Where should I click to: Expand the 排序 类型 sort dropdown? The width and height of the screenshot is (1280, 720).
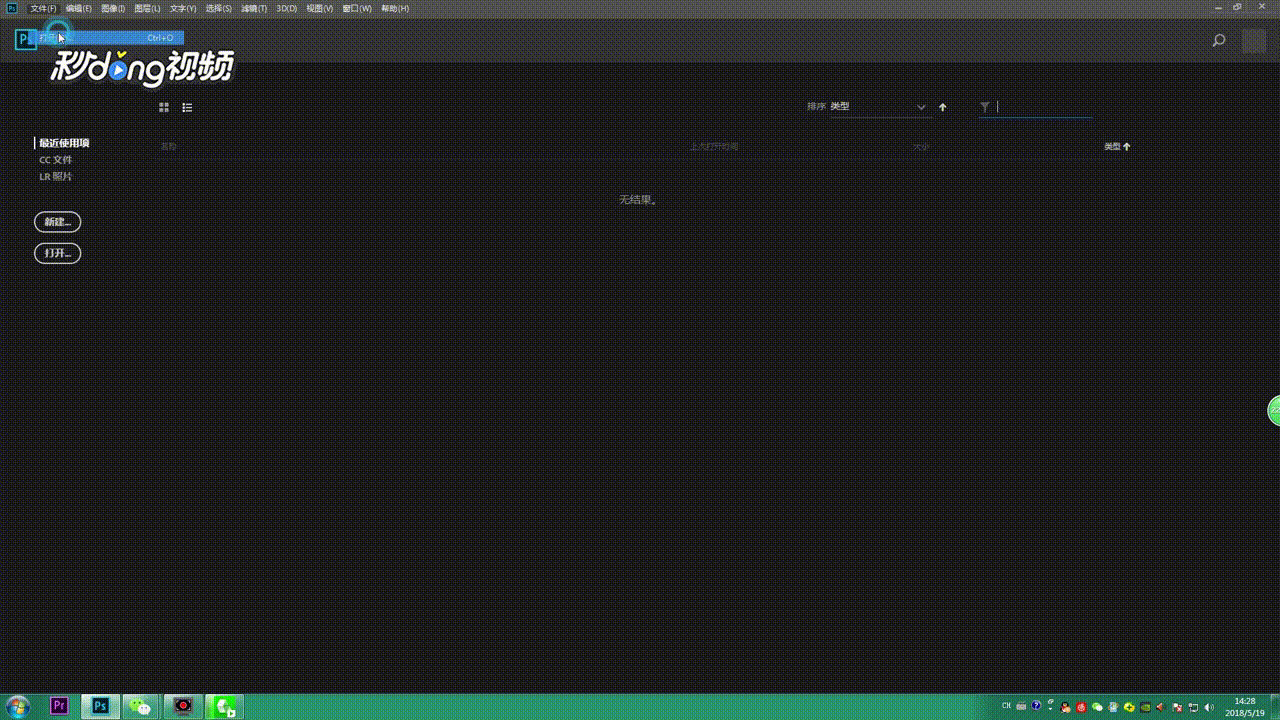click(x=879, y=107)
